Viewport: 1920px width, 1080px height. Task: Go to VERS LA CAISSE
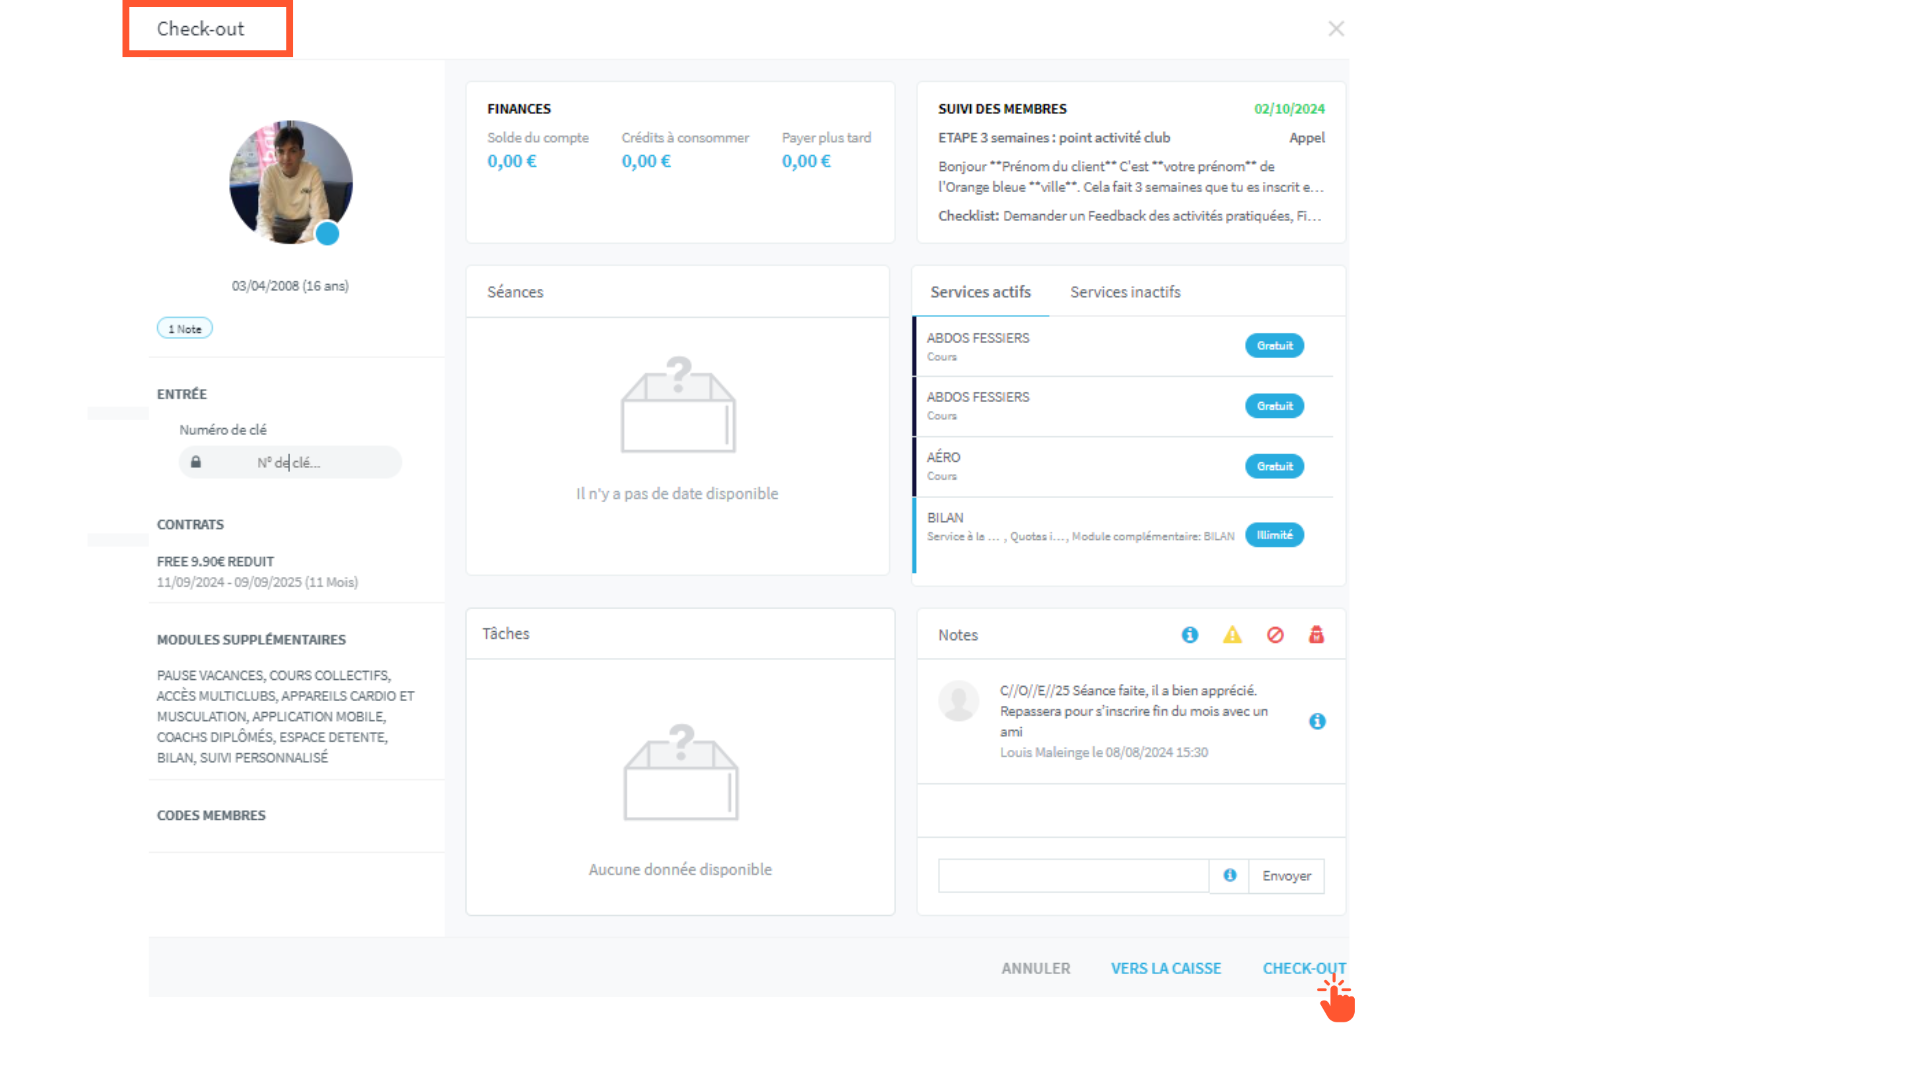point(1166,969)
